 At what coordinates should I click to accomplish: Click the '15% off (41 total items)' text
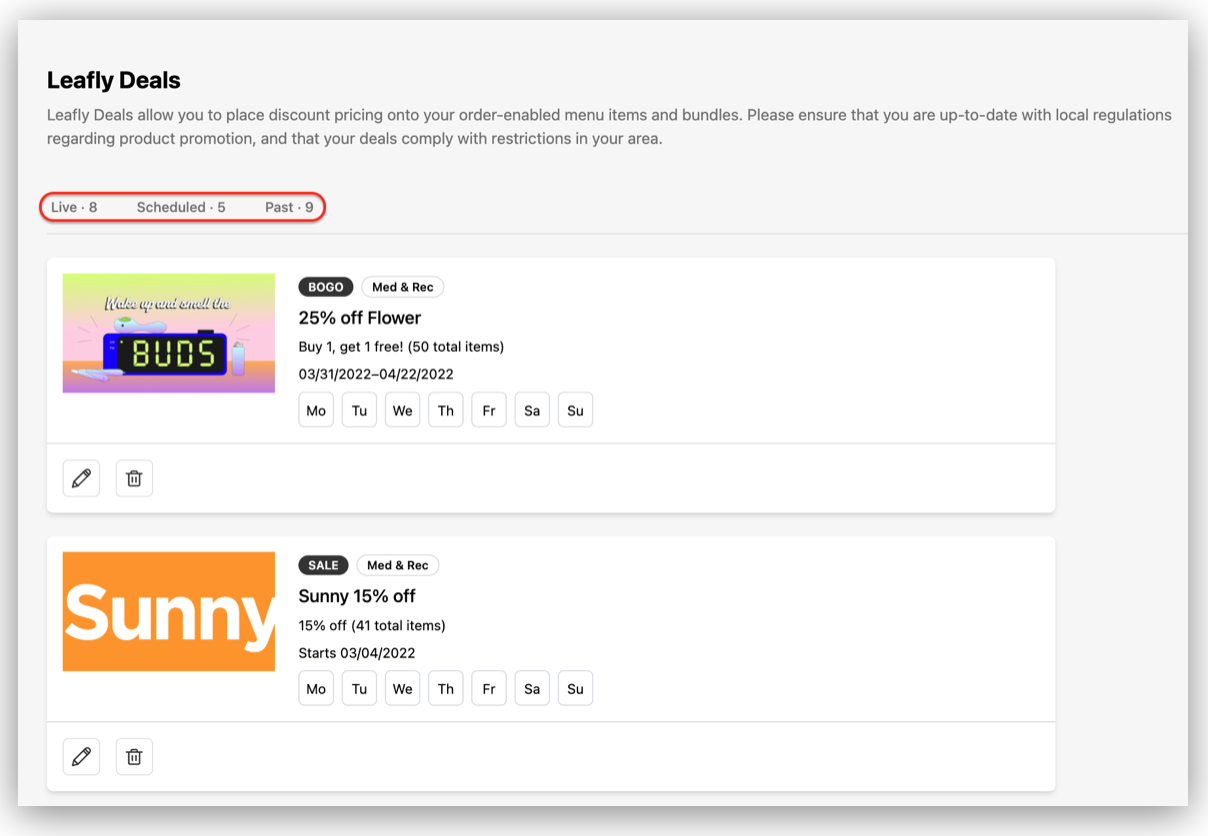(372, 625)
